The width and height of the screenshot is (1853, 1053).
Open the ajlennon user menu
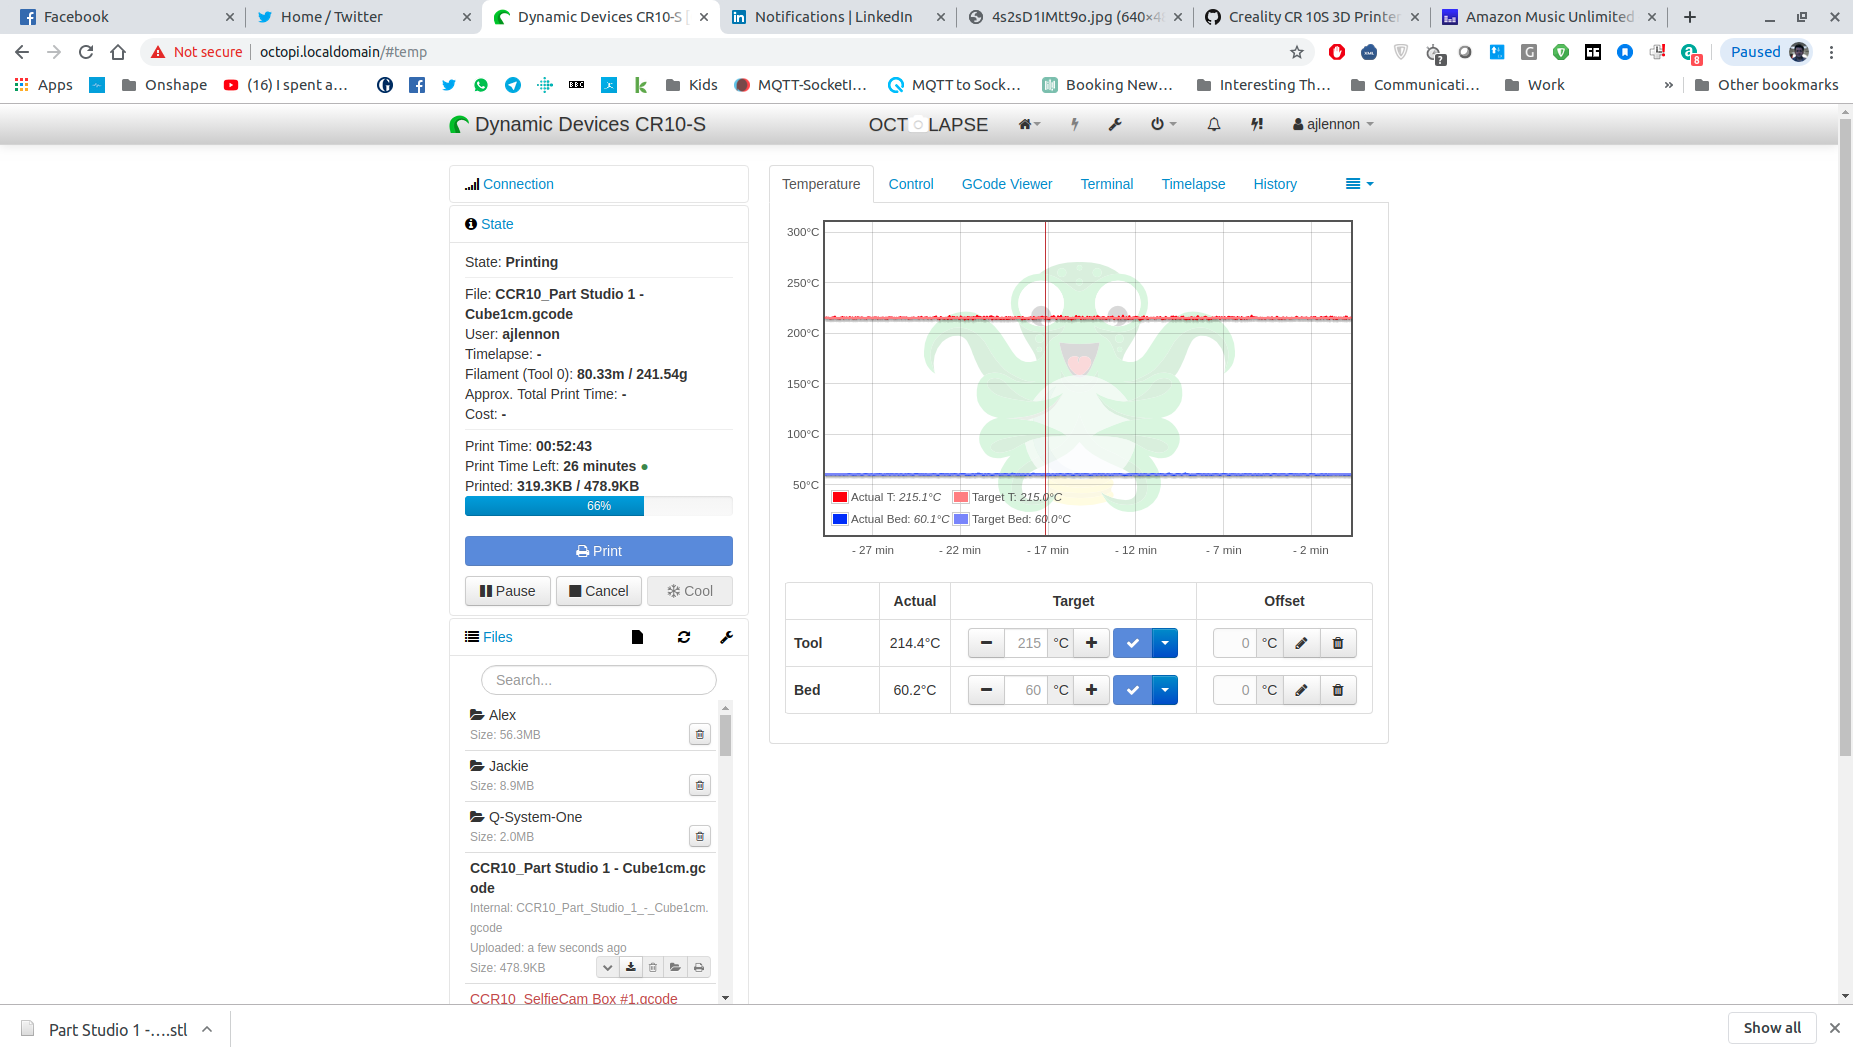(1333, 124)
